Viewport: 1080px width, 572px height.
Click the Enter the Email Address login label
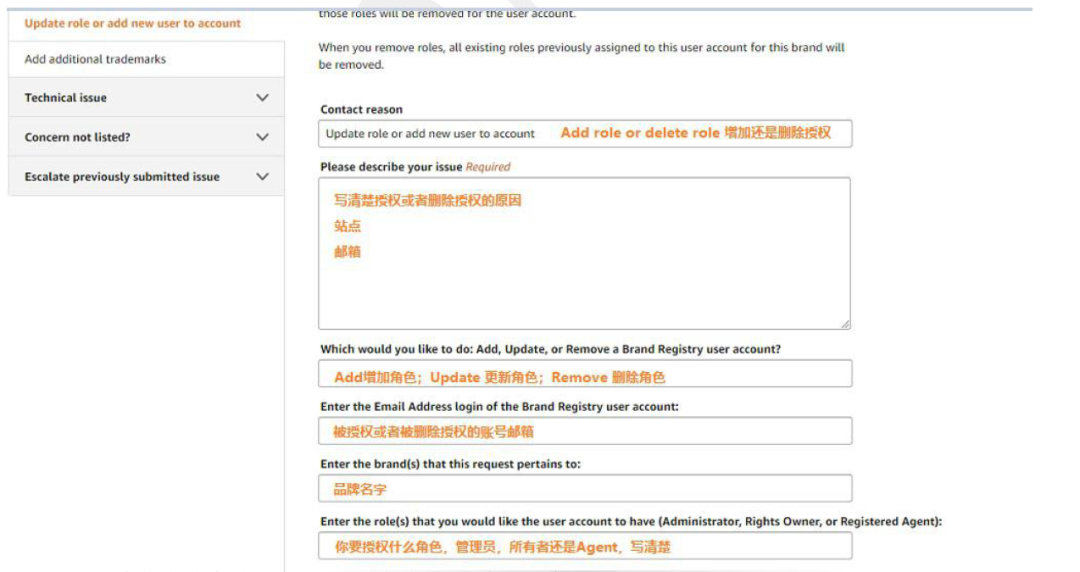(x=499, y=407)
